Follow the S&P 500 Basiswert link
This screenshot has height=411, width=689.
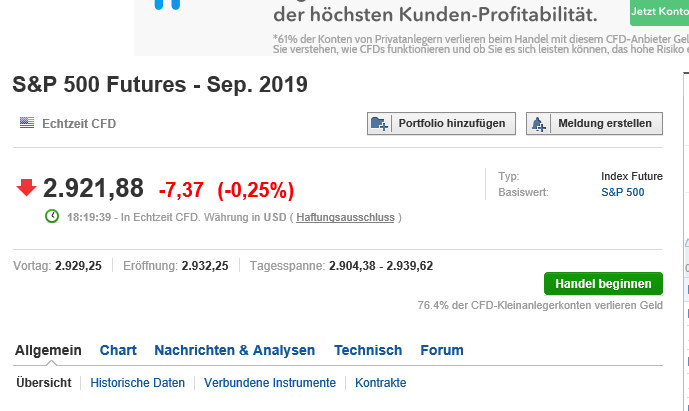tap(622, 192)
